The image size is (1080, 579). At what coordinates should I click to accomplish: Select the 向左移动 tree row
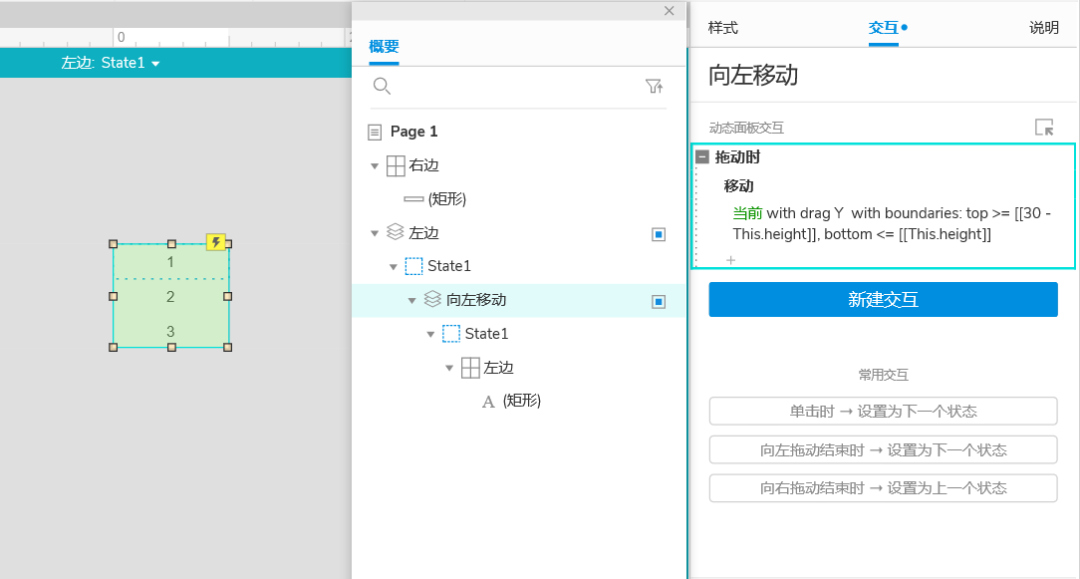(519, 300)
